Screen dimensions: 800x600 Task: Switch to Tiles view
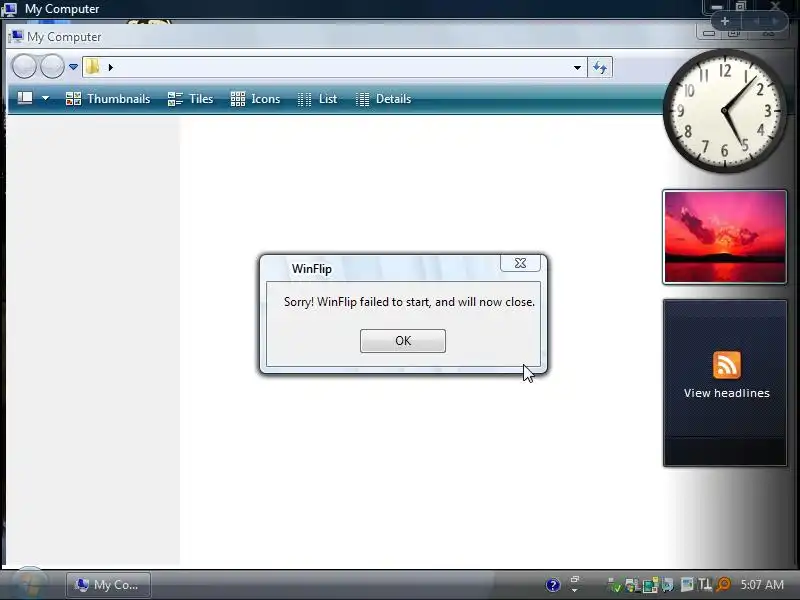190,99
